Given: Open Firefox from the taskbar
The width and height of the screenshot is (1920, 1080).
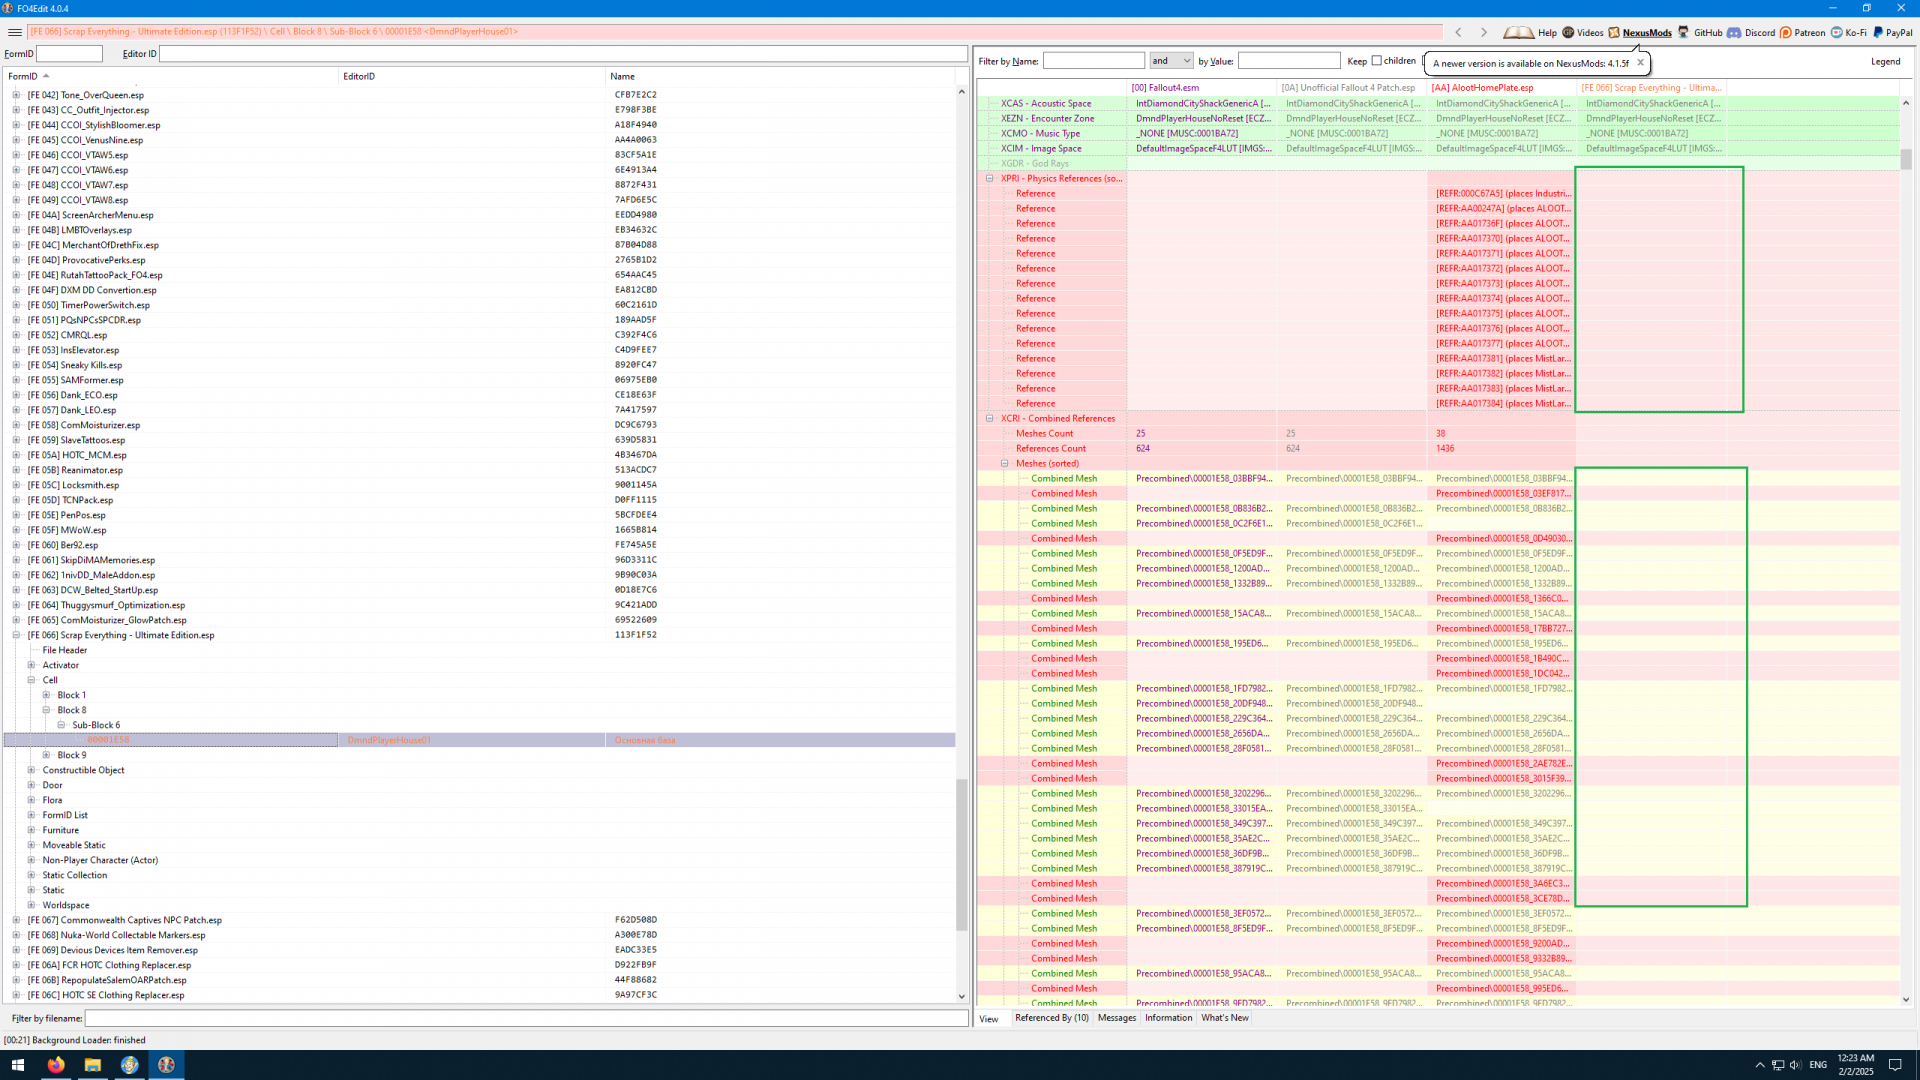Looking at the screenshot, I should point(56,1065).
